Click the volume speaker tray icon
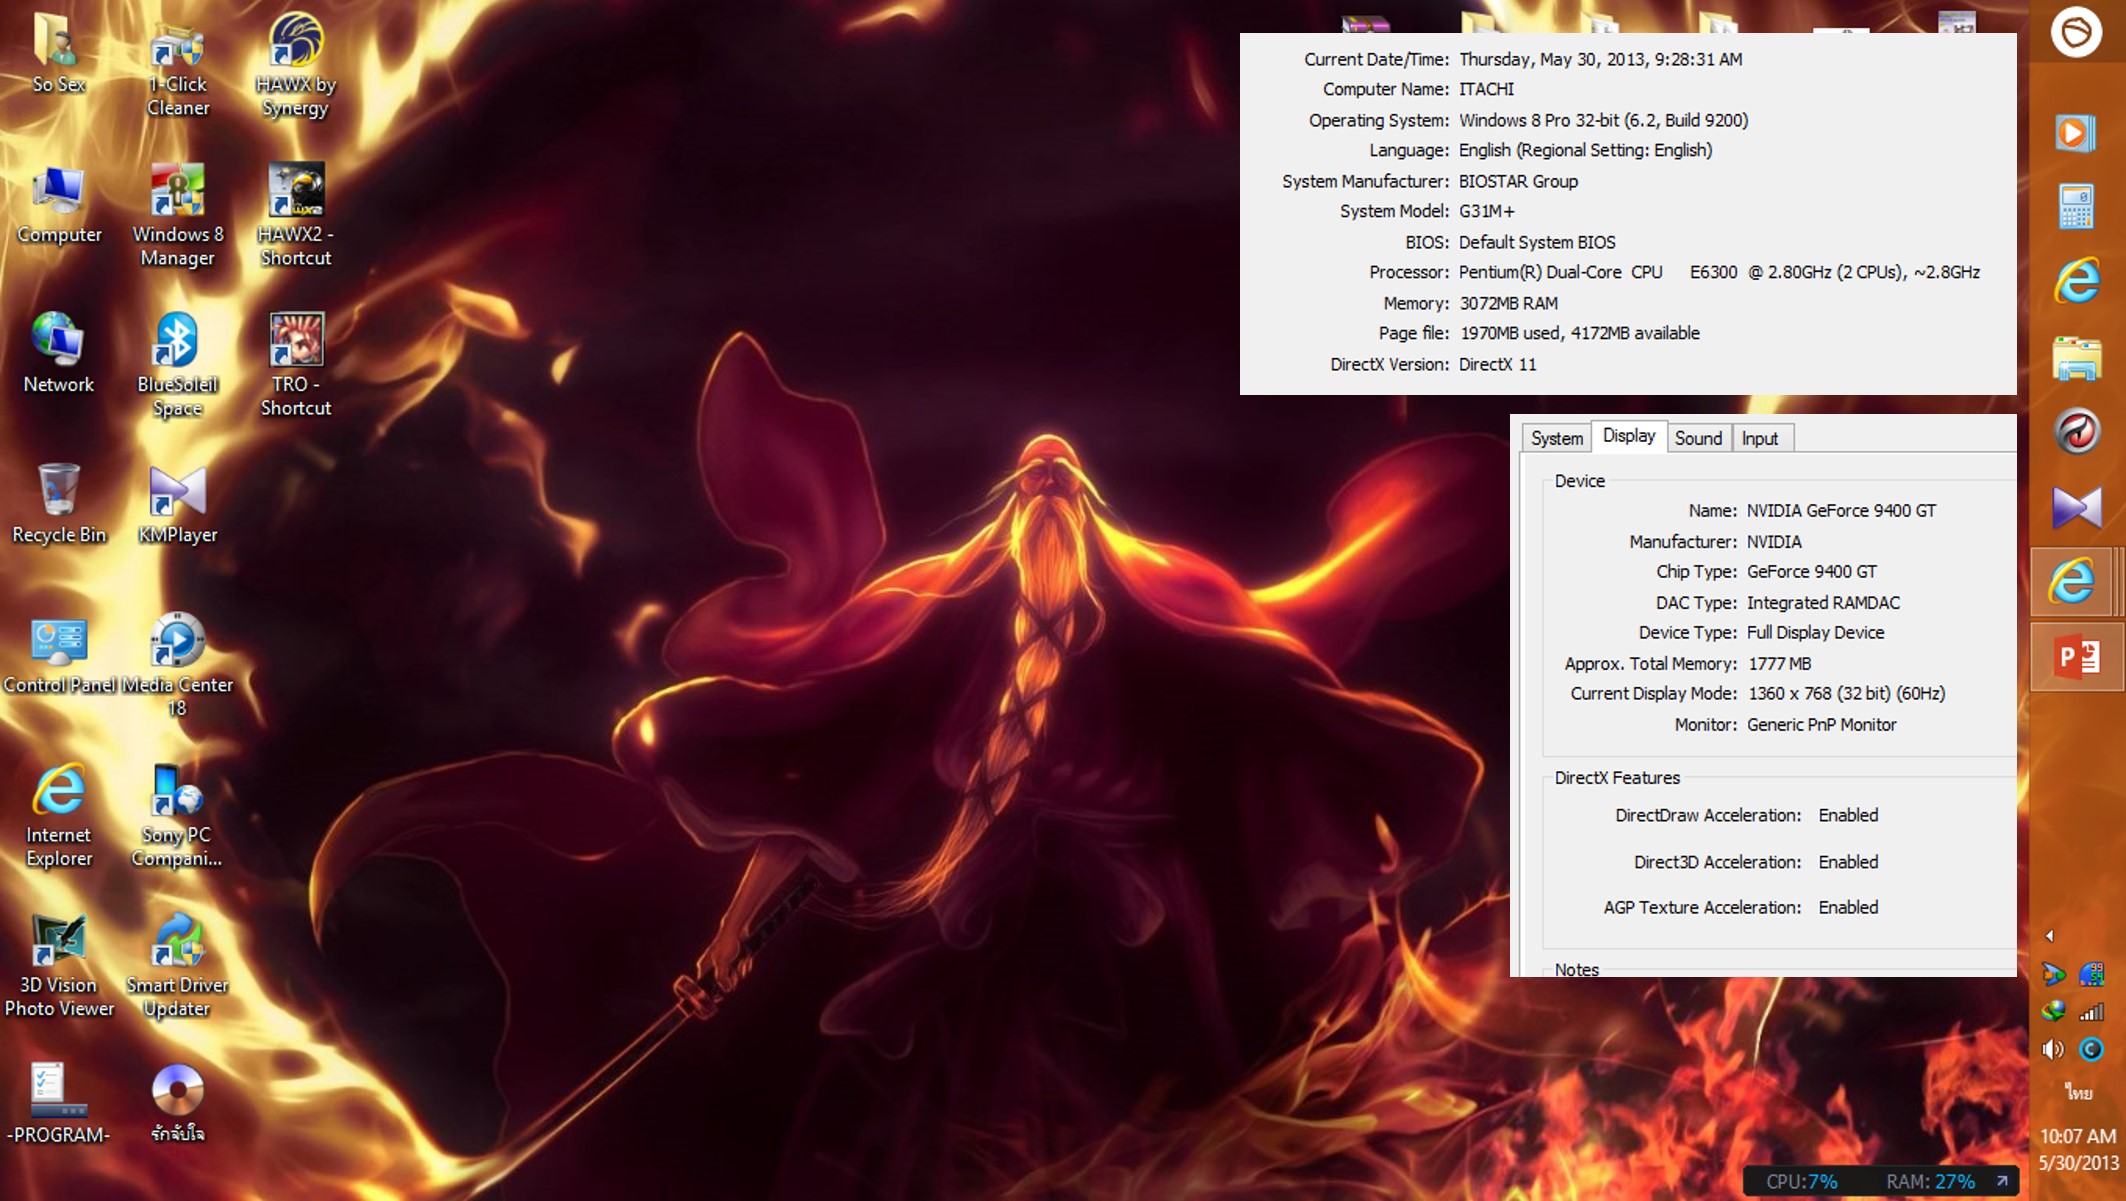2126x1201 pixels. (2053, 1049)
